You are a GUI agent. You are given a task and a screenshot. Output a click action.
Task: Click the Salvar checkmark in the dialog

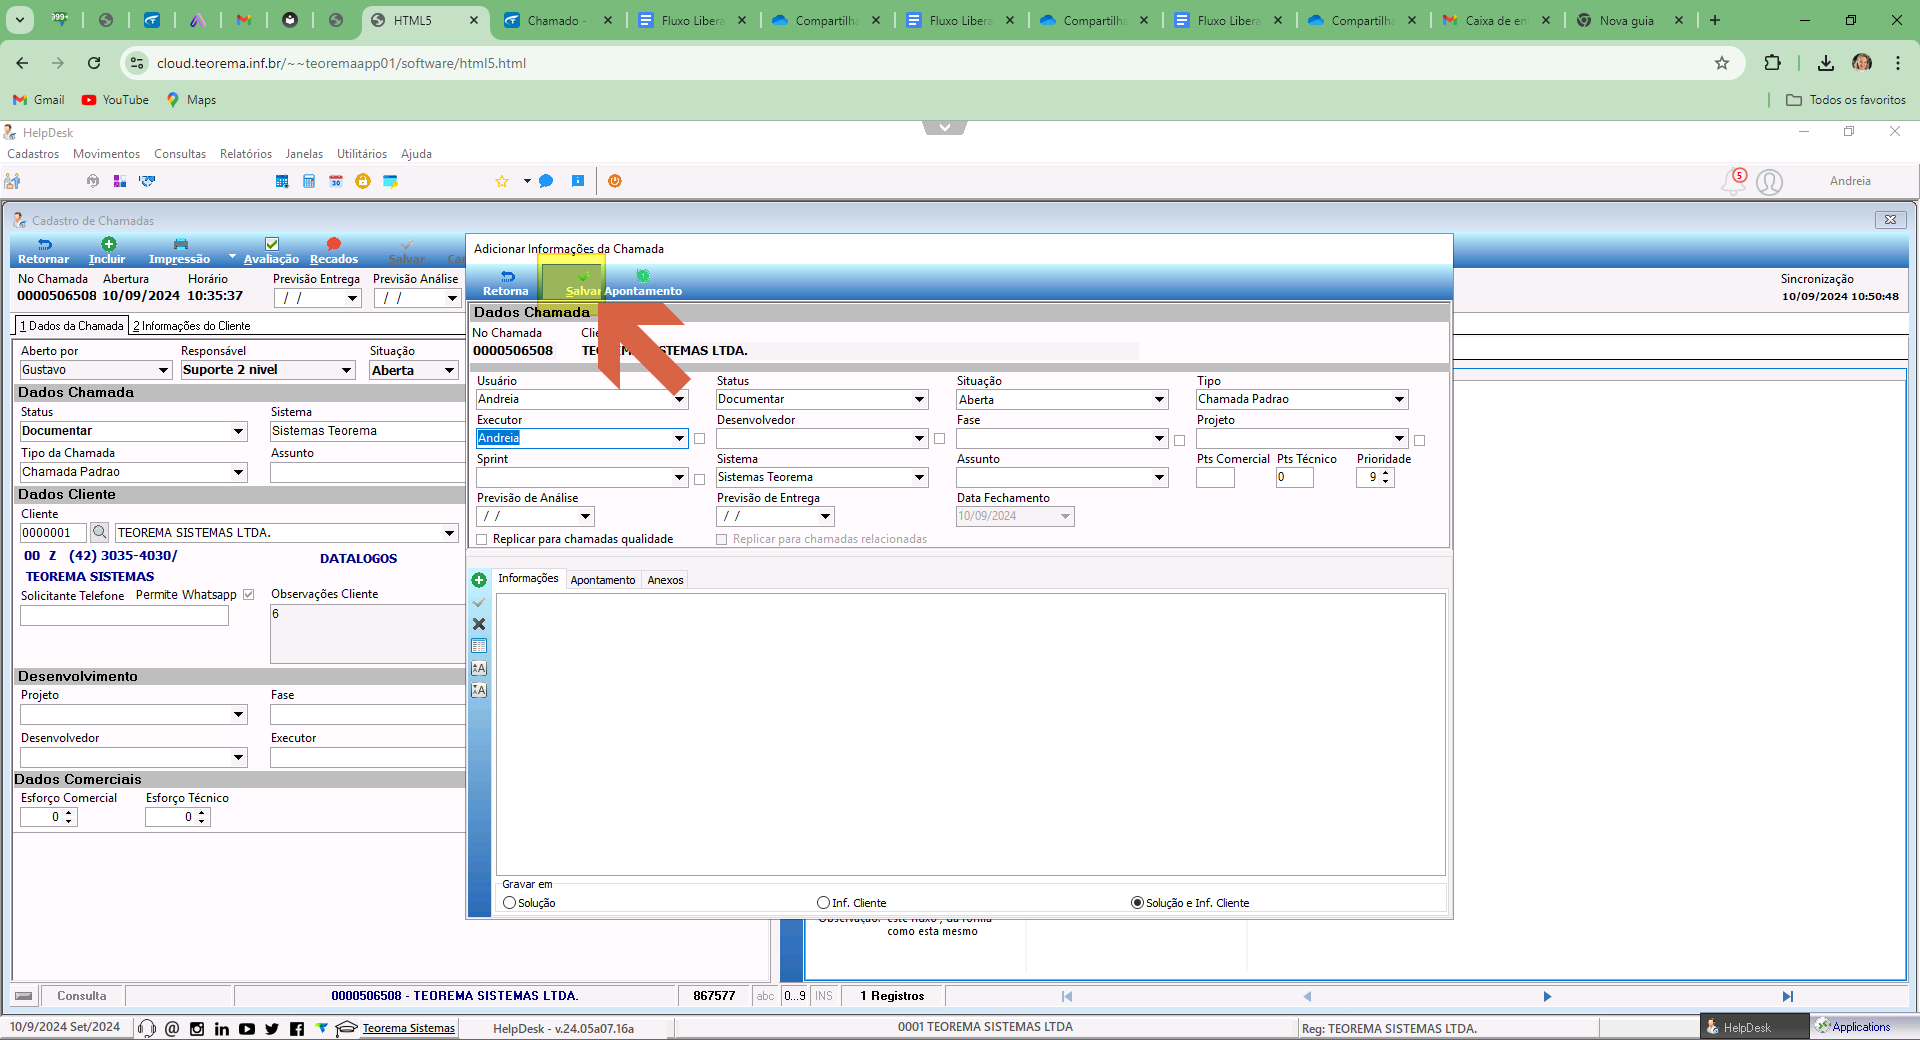point(583,283)
